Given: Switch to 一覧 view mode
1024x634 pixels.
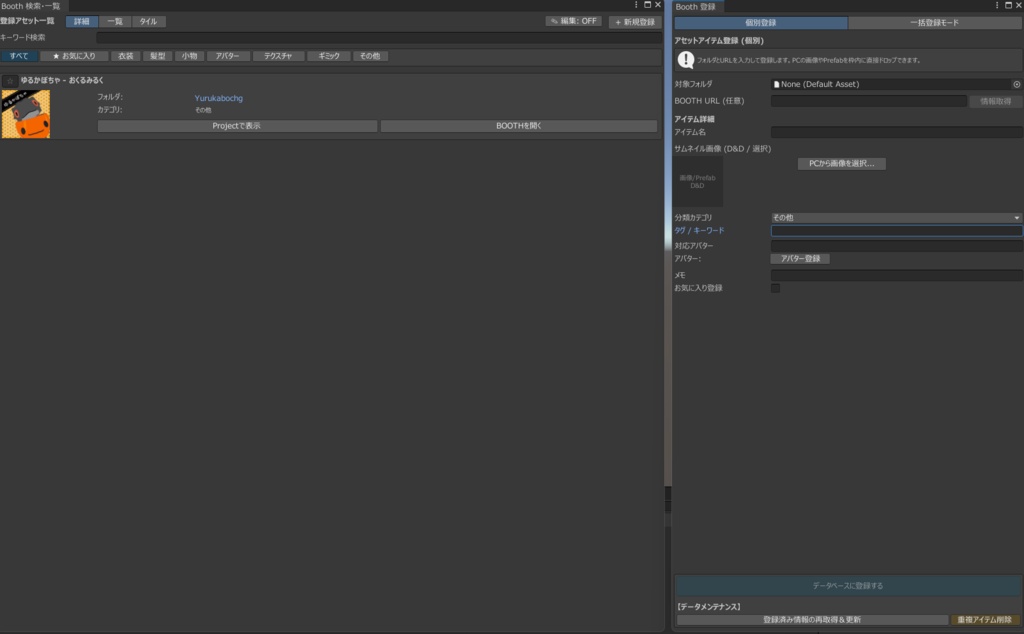Looking at the screenshot, I should click(x=115, y=22).
